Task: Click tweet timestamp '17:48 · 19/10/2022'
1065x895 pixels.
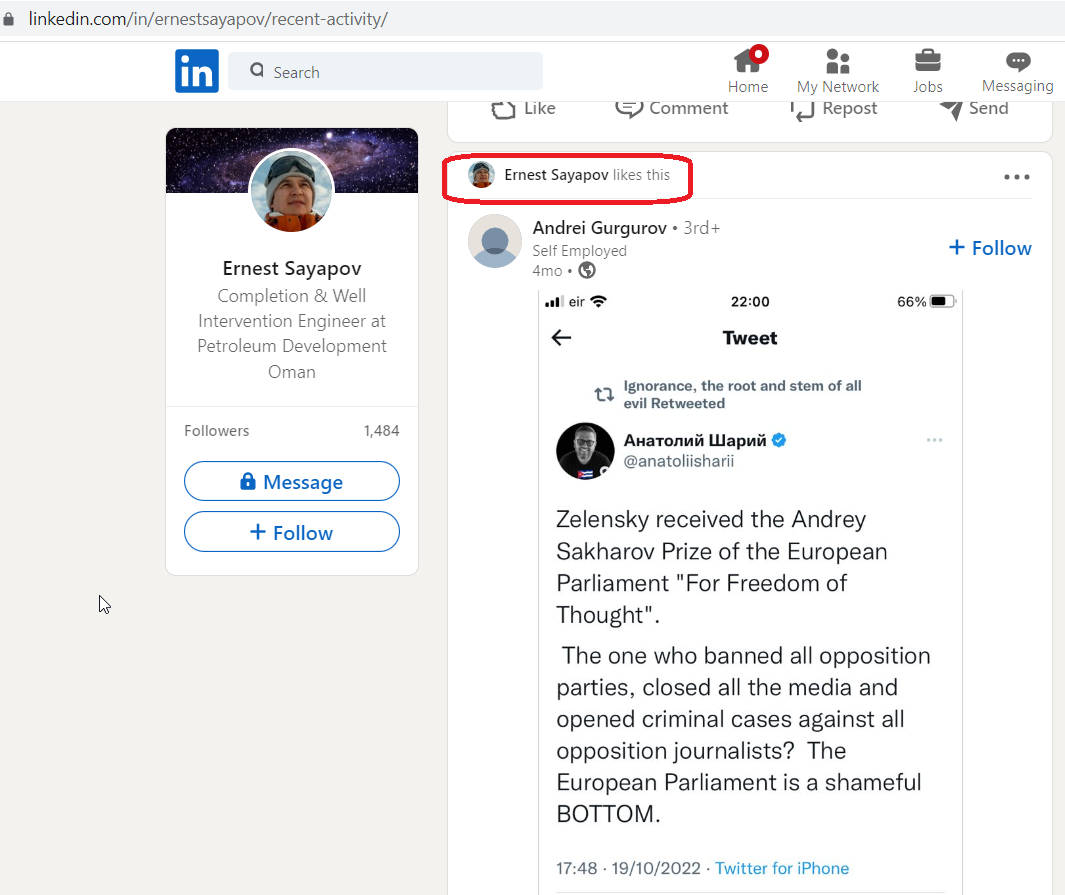Action: point(628,868)
